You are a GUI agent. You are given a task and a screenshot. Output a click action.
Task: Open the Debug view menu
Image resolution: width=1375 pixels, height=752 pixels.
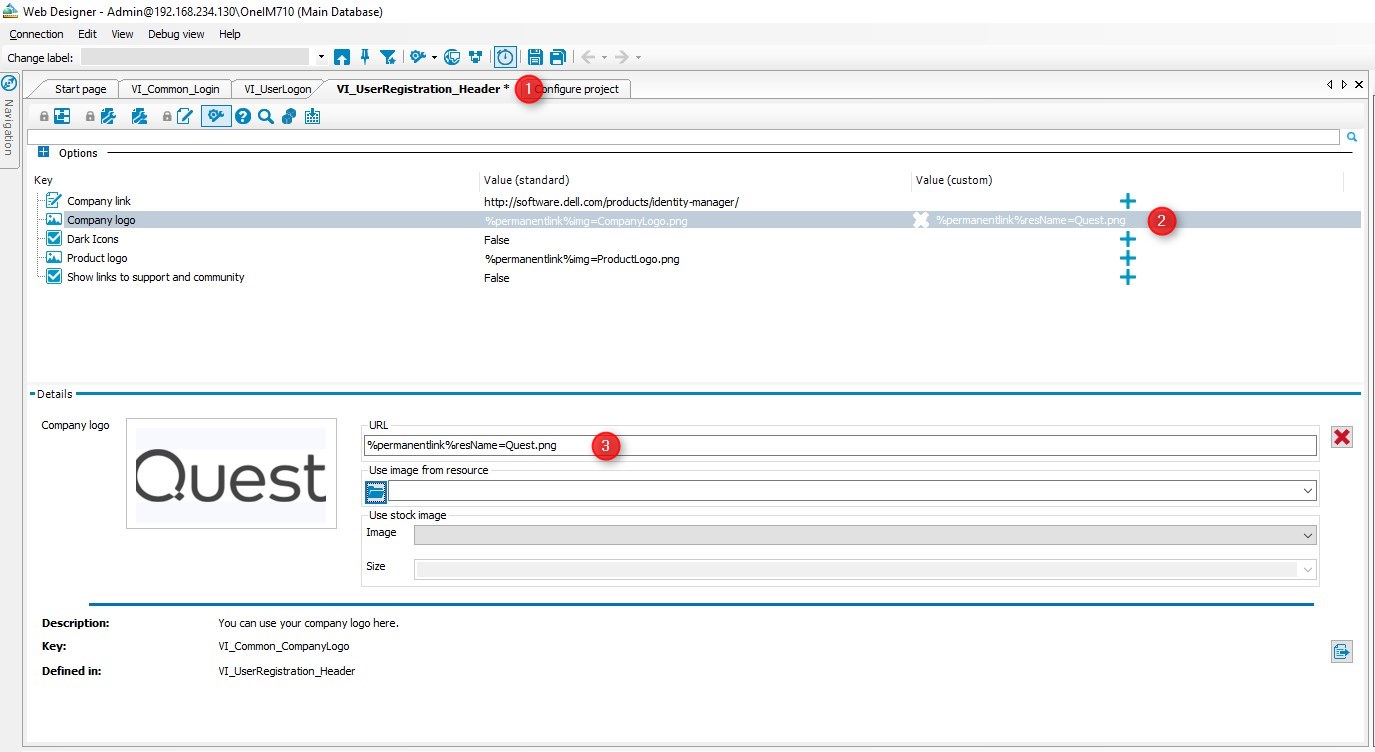[x=176, y=34]
